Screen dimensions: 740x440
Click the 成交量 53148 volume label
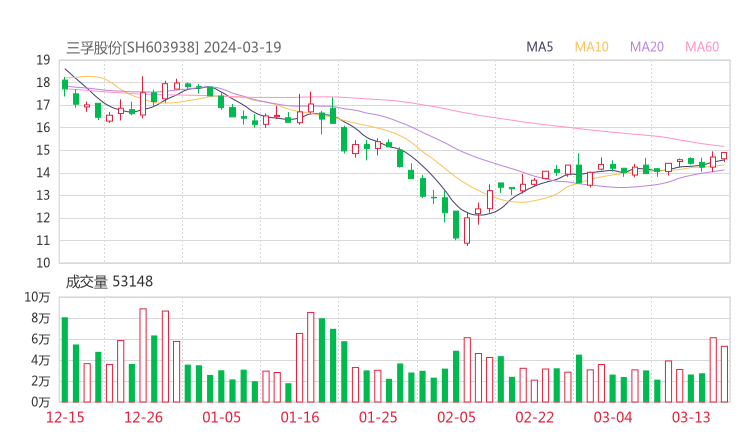(110, 282)
